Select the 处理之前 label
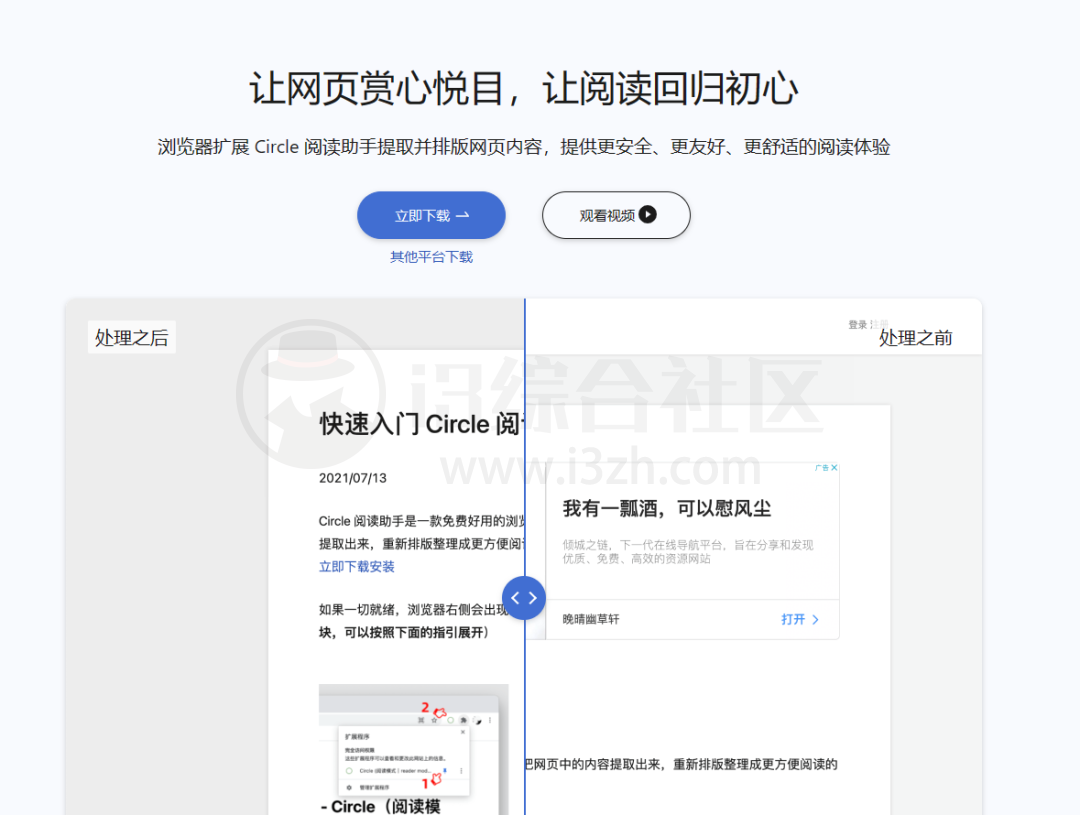The height and width of the screenshot is (815, 1080). (x=915, y=338)
